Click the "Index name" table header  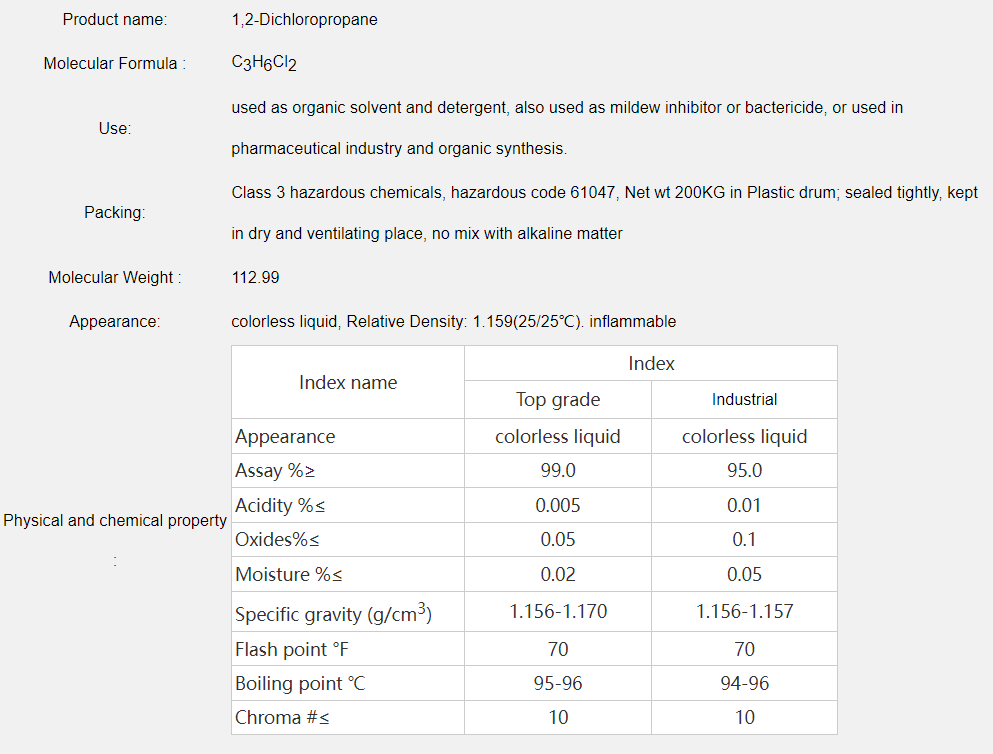(x=348, y=382)
